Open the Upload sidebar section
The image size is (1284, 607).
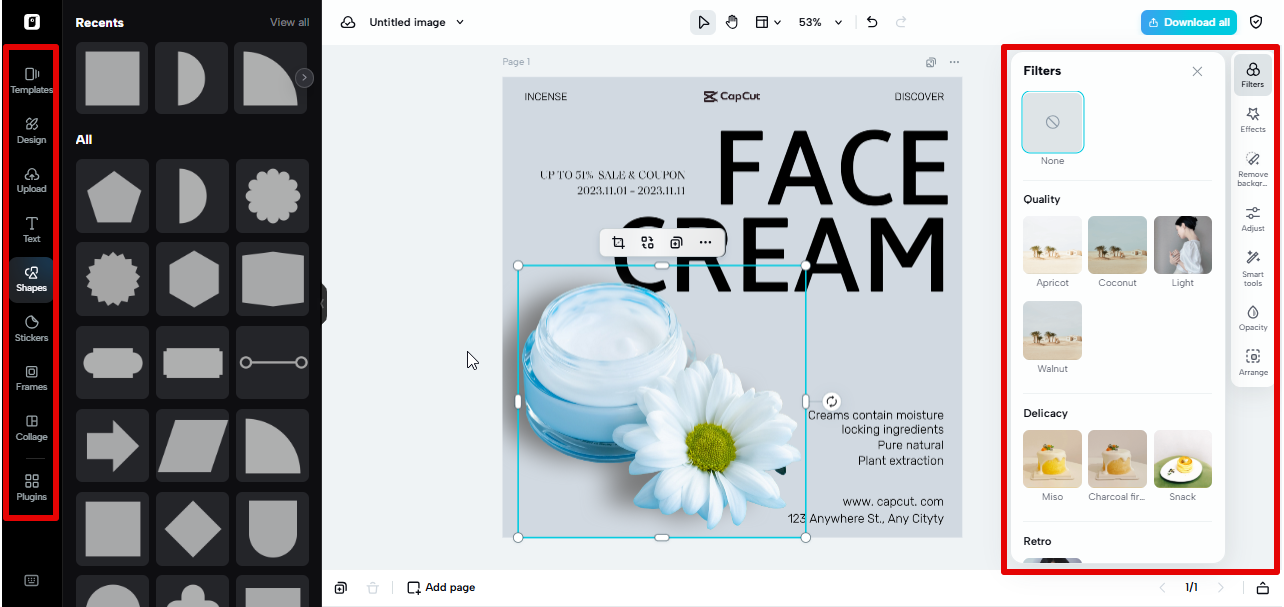point(31,180)
